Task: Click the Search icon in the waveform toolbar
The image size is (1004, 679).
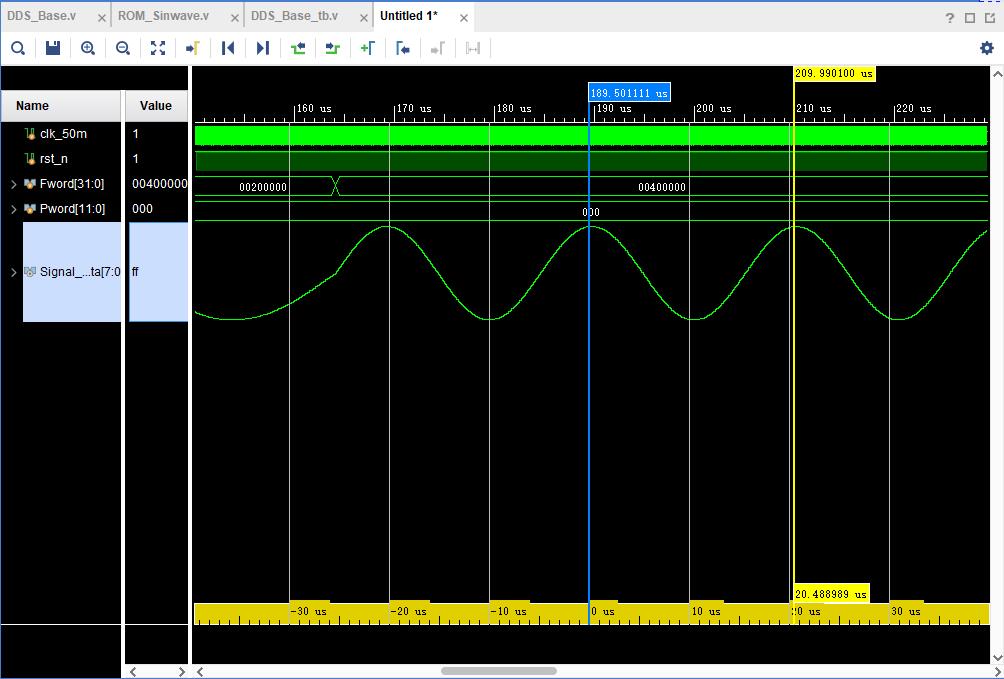Action: click(x=18, y=48)
